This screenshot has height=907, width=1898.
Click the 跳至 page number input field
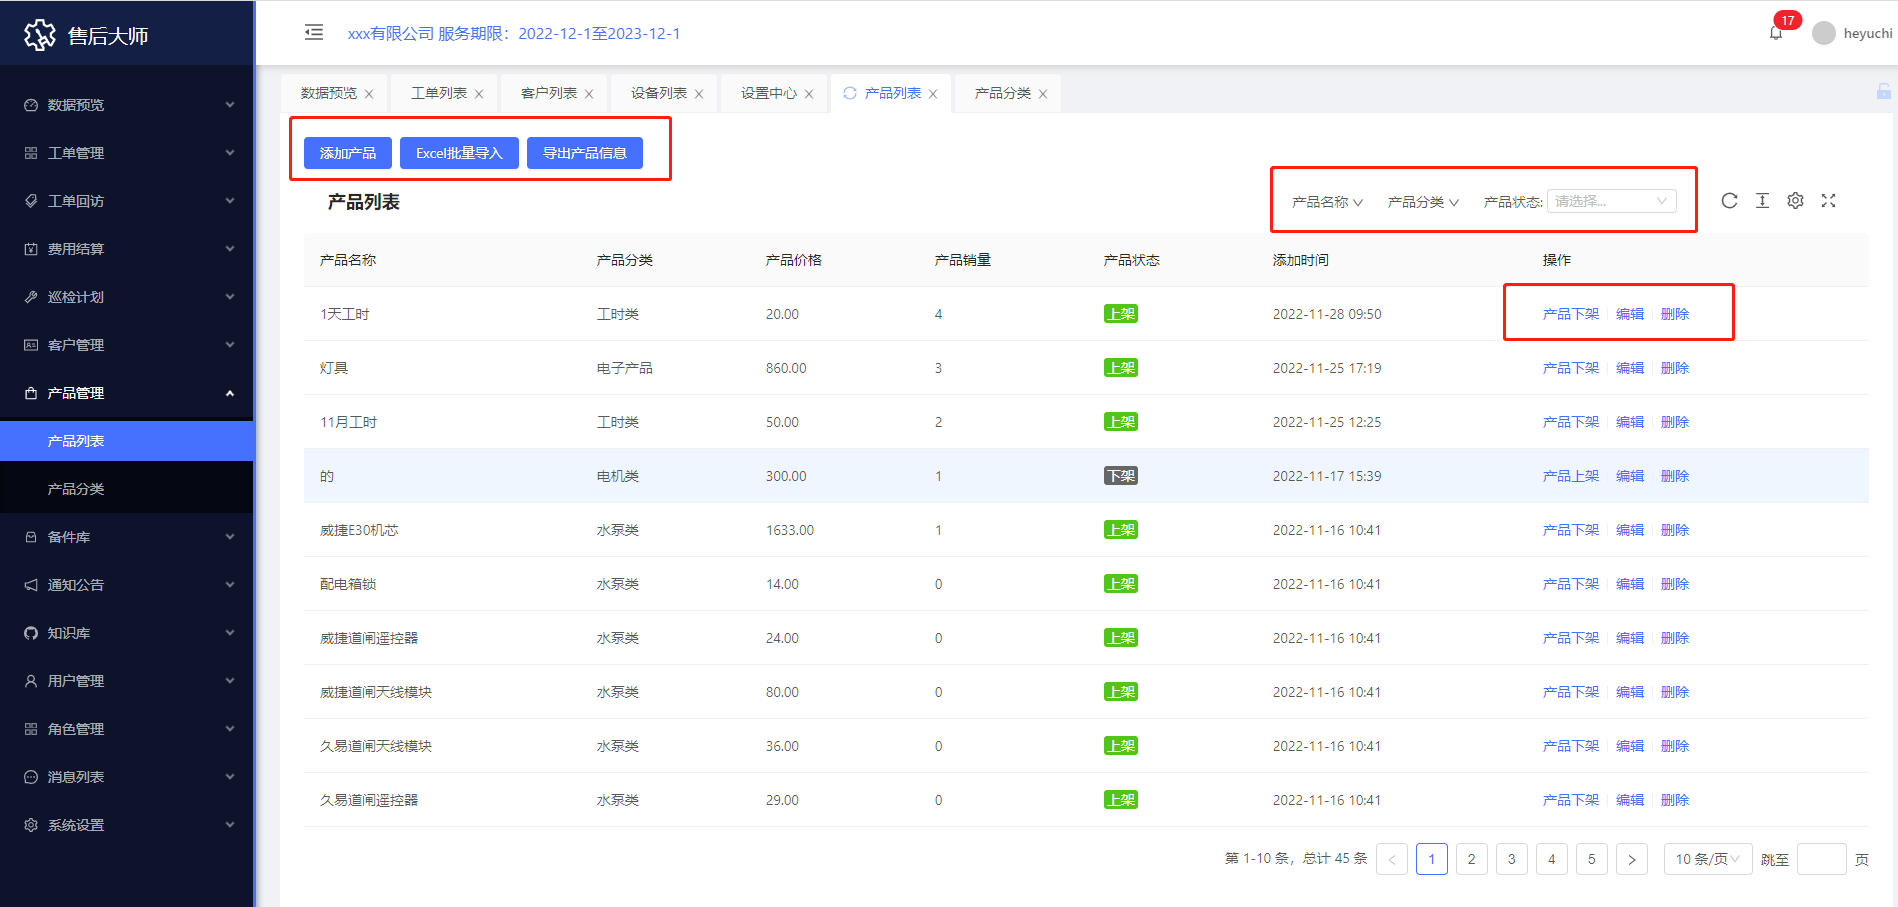pos(1821,859)
